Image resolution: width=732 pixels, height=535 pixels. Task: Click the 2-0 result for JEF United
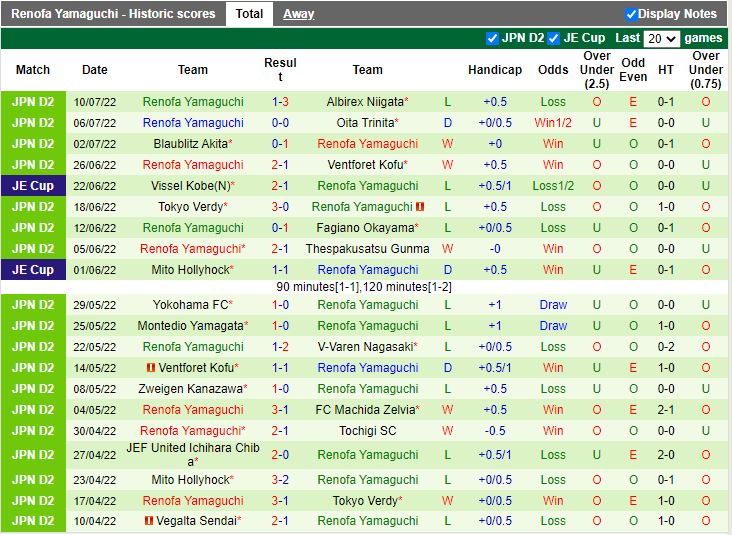[280, 455]
